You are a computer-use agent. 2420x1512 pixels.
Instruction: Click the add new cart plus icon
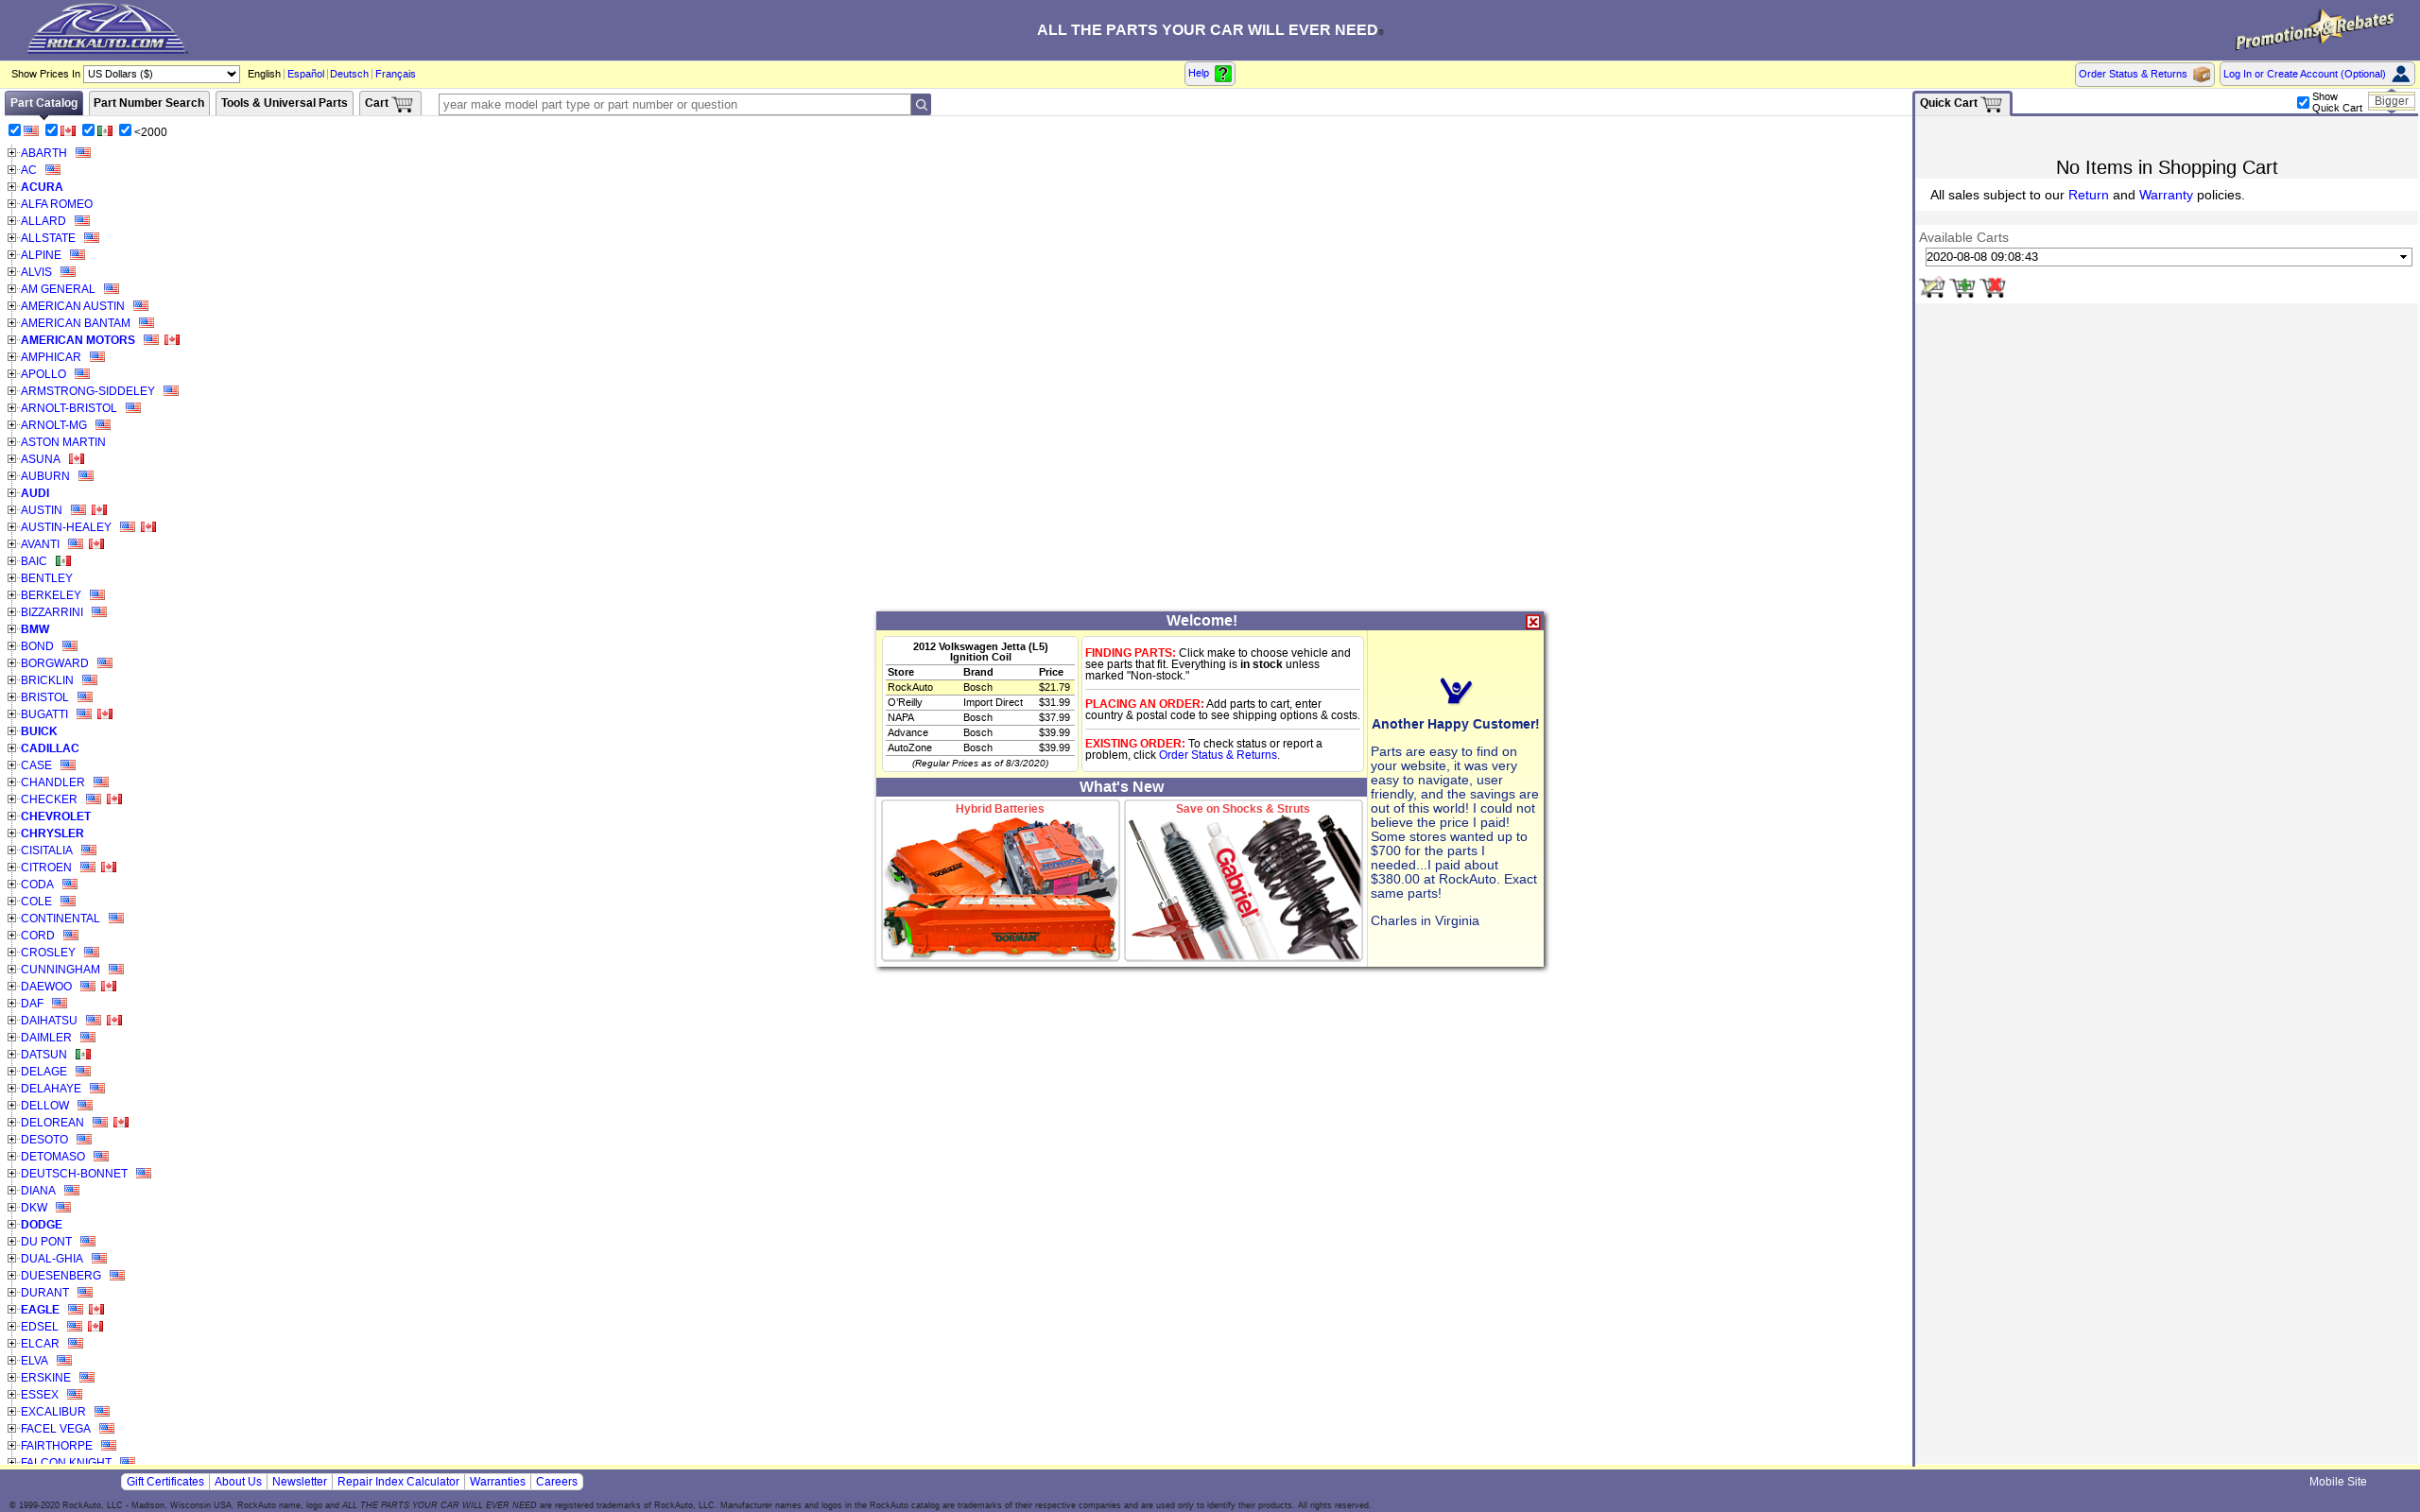1962,287
